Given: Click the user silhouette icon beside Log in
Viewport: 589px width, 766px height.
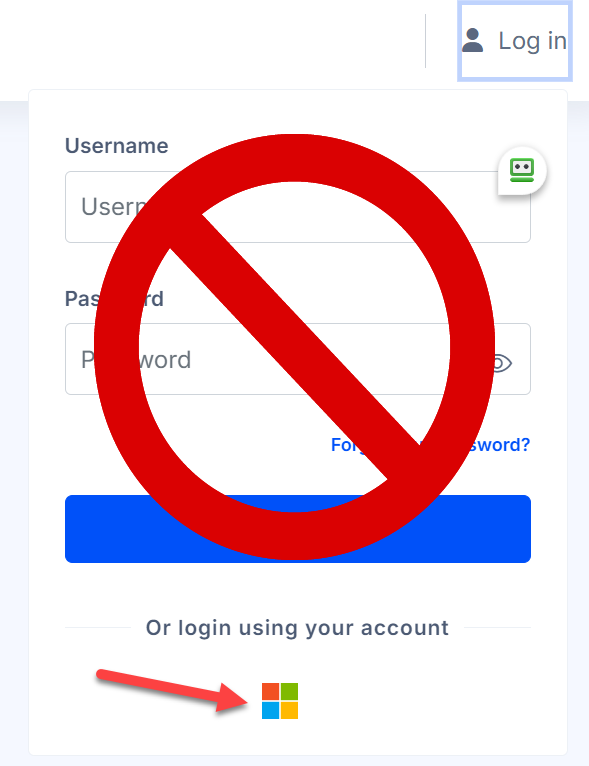Looking at the screenshot, I should pos(472,40).
